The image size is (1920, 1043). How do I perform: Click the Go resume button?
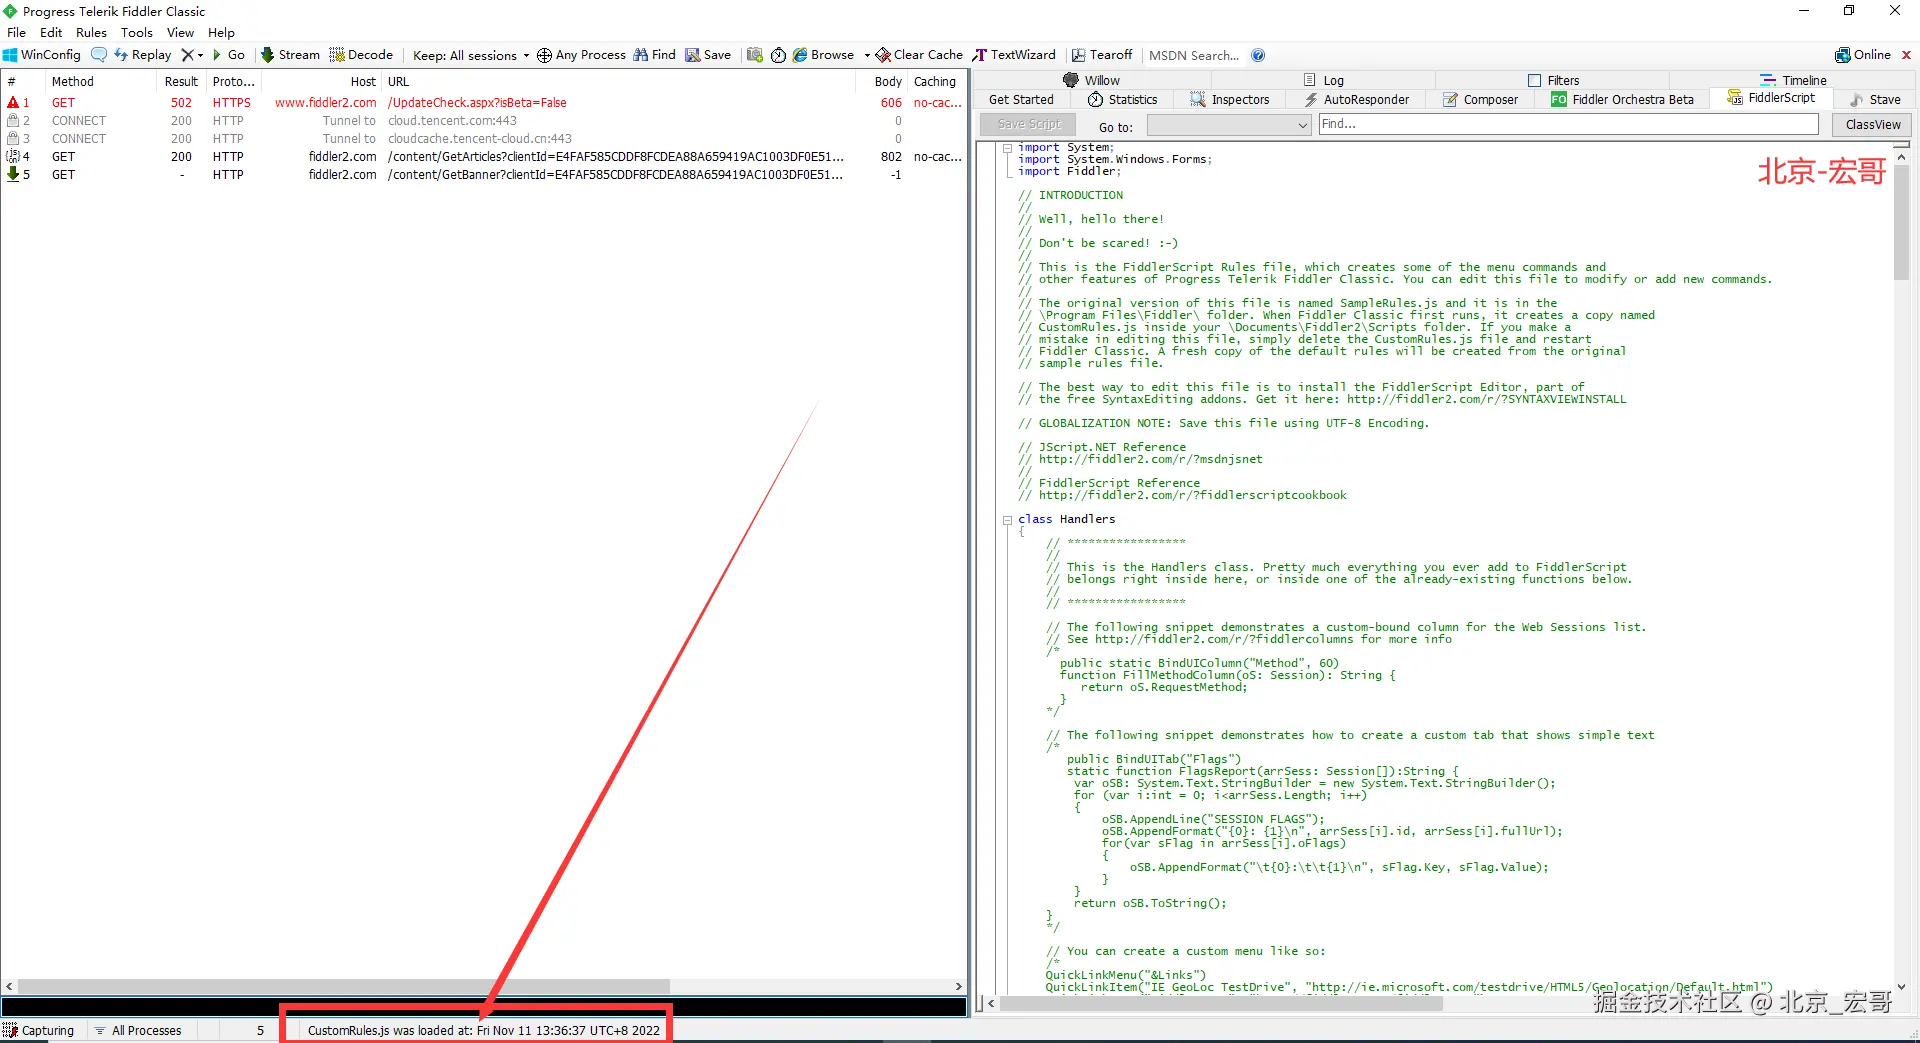tap(229, 55)
